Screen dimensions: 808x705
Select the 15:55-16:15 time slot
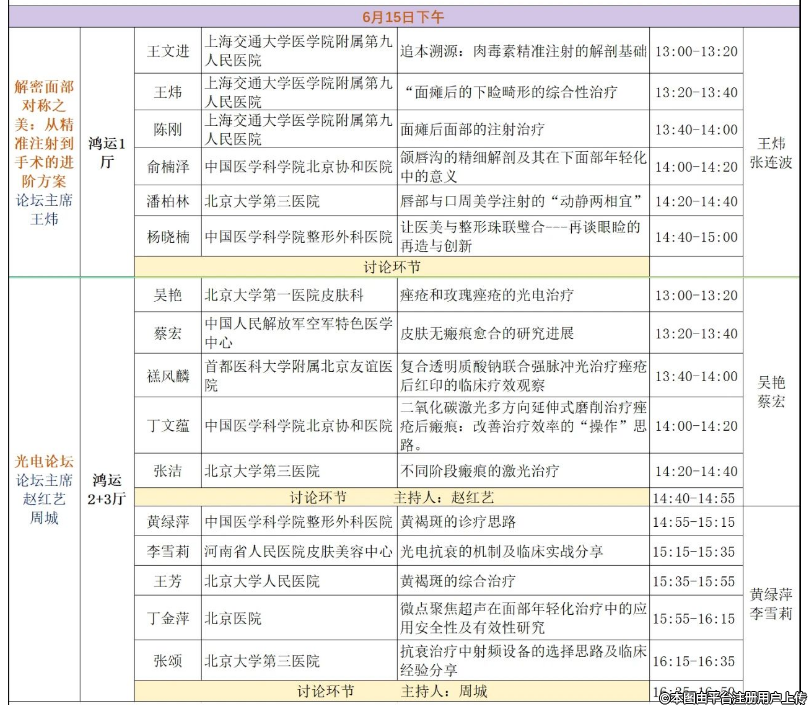[694, 620]
